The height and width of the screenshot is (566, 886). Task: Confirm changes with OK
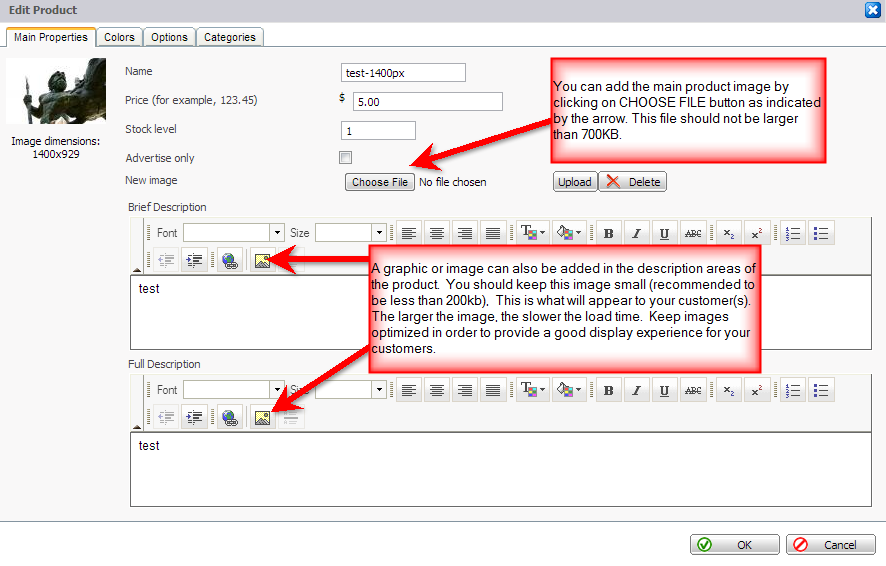(x=735, y=545)
